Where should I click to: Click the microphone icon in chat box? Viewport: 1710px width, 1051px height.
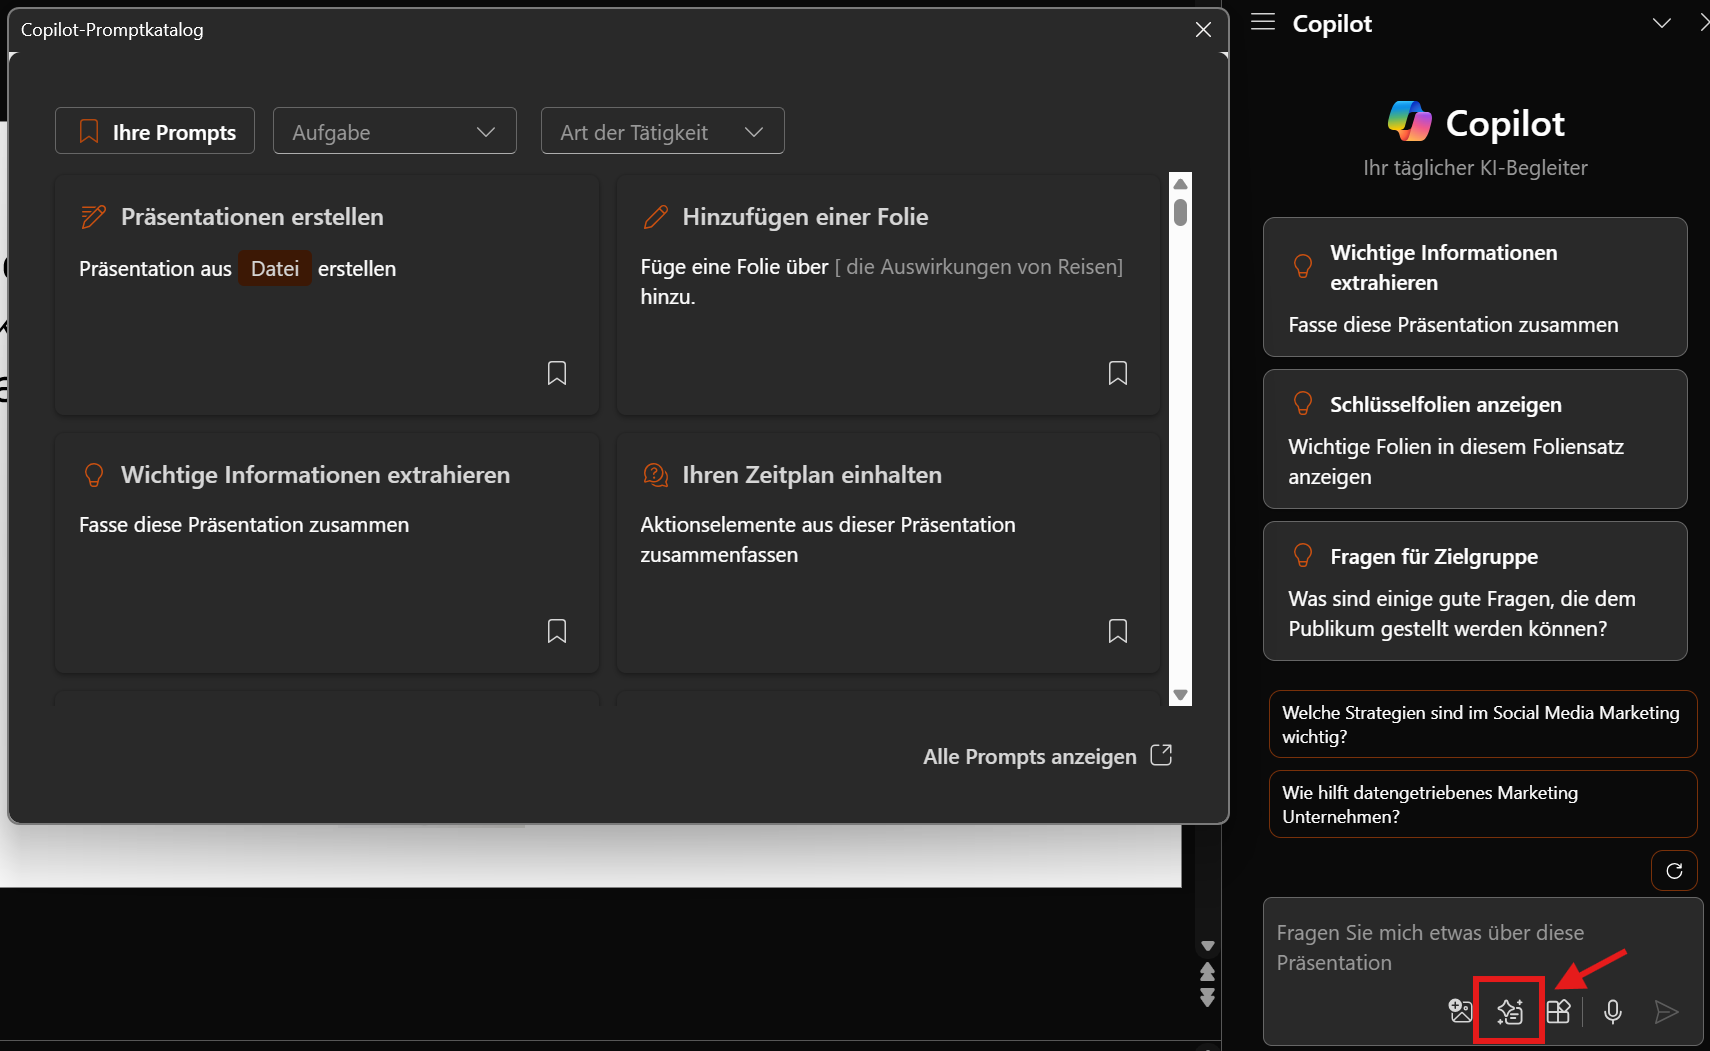point(1612,1012)
